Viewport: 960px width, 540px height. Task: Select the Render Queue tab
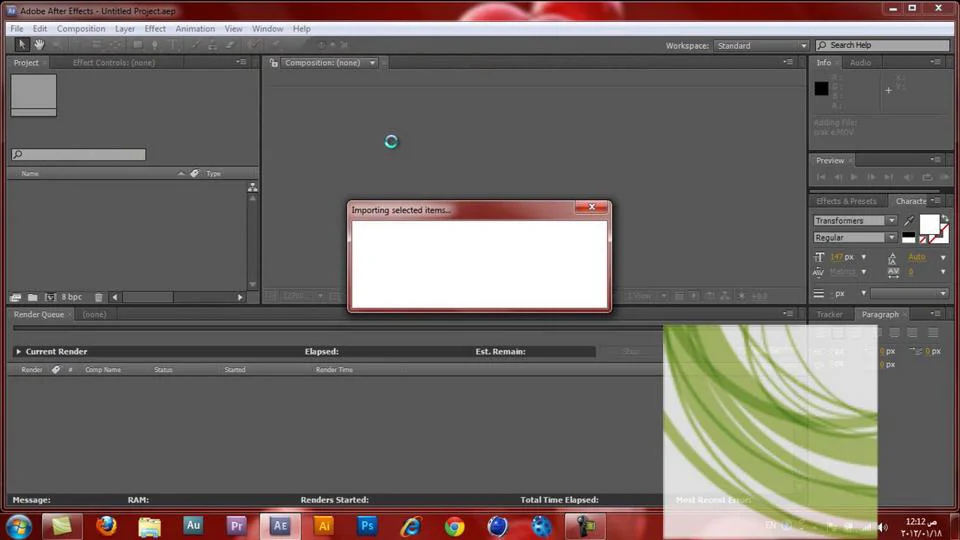pyautogui.click(x=39, y=314)
